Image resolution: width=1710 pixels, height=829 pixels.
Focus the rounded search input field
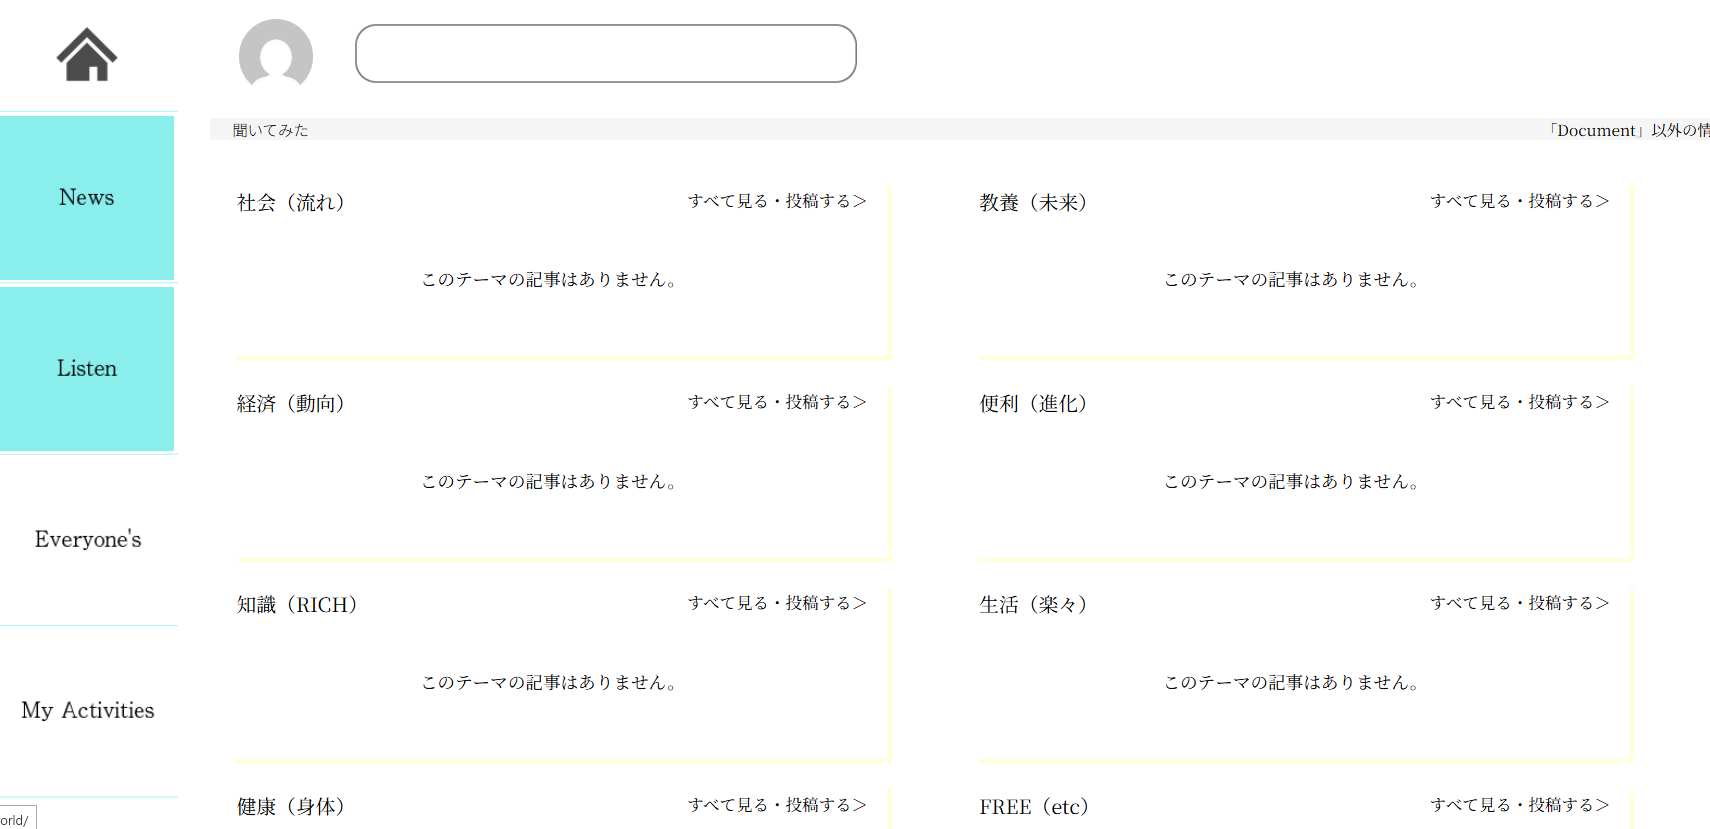[606, 54]
